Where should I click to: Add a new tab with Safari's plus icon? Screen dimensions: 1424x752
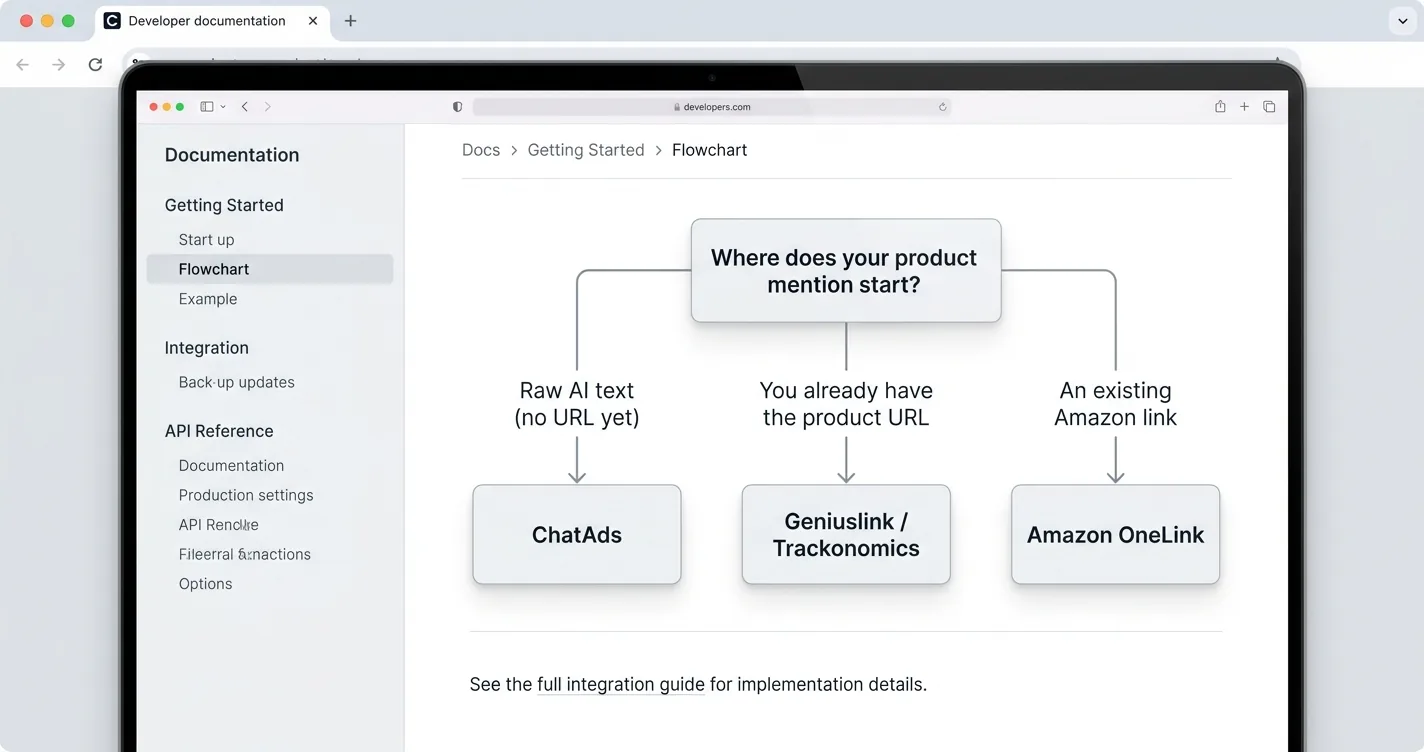pos(1244,107)
